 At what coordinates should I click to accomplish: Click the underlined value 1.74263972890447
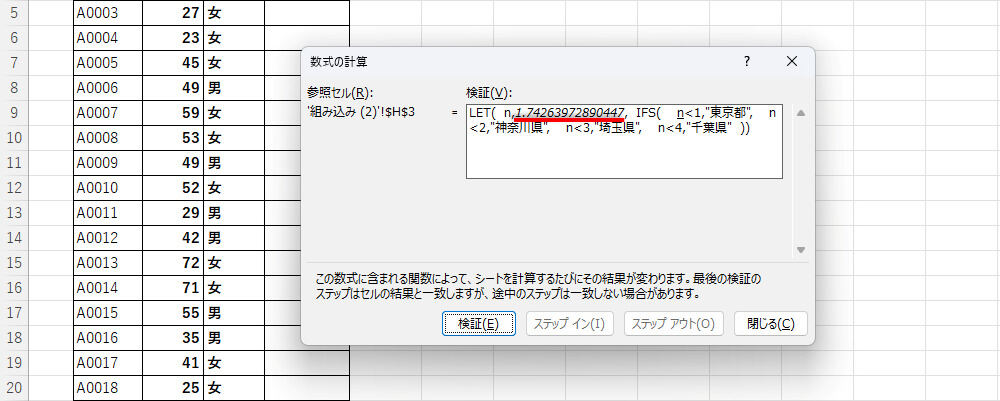click(x=570, y=113)
